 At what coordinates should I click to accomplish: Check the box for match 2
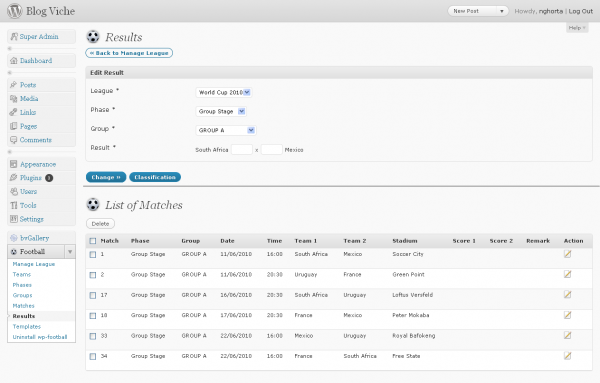tap(93, 275)
